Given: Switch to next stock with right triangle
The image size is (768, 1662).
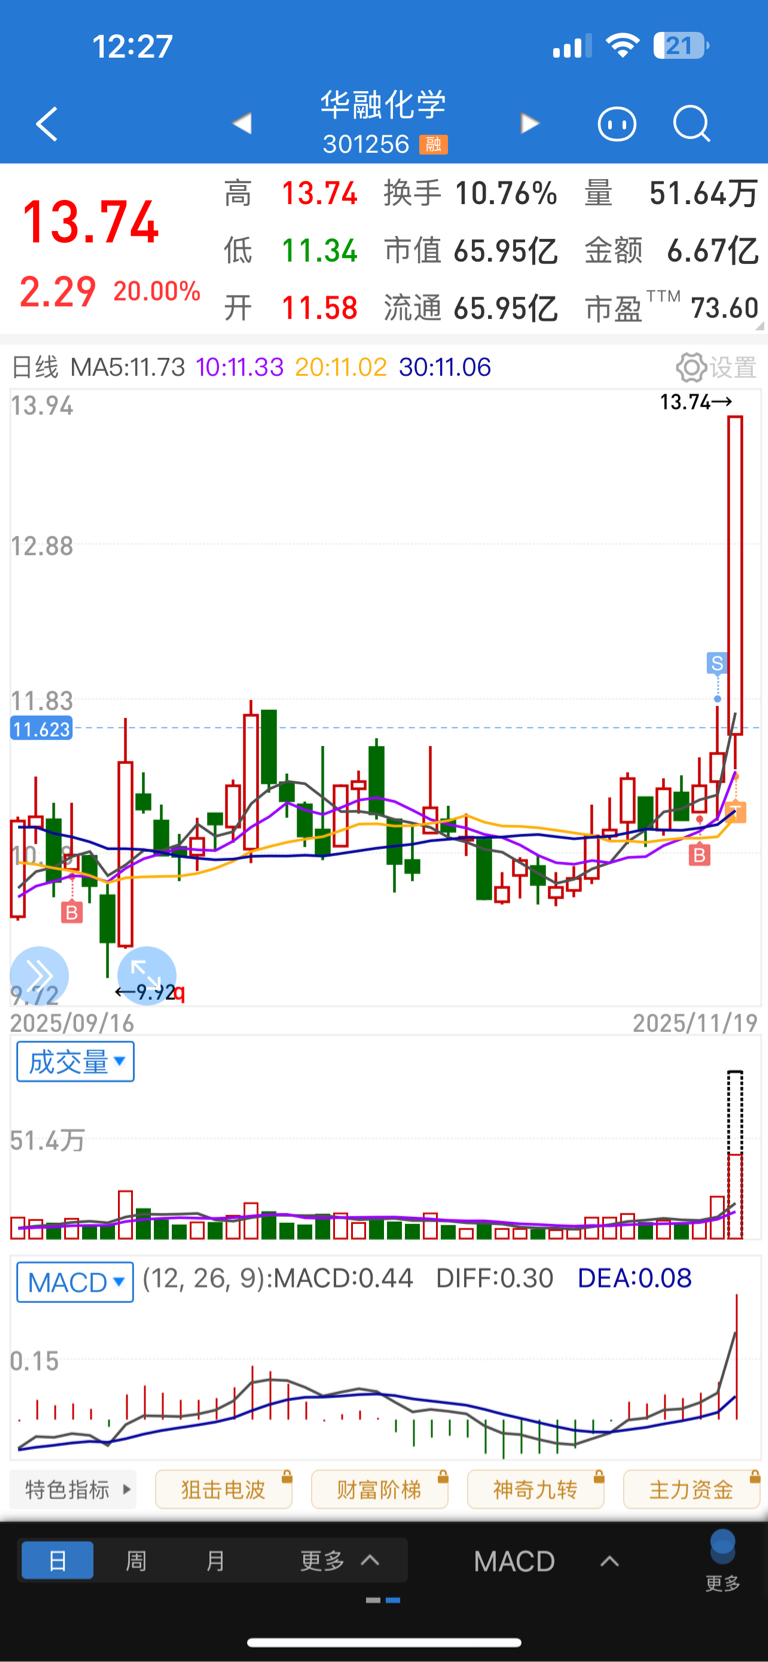Looking at the screenshot, I should tap(530, 123).
